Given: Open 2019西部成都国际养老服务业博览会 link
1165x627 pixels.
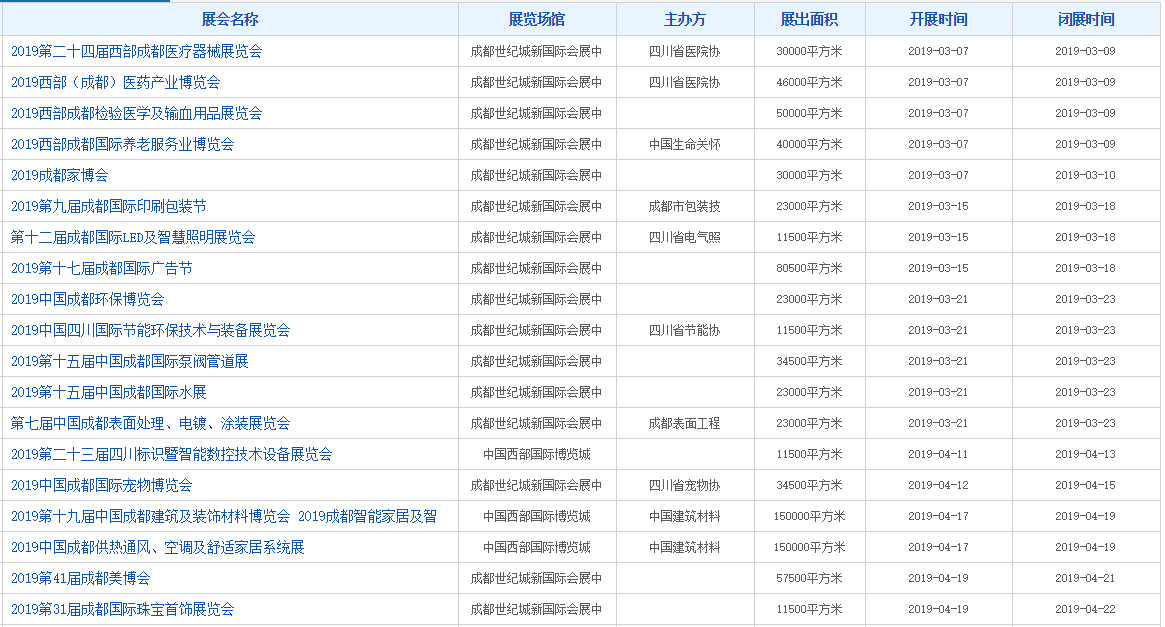Looking at the screenshot, I should 123,144.
